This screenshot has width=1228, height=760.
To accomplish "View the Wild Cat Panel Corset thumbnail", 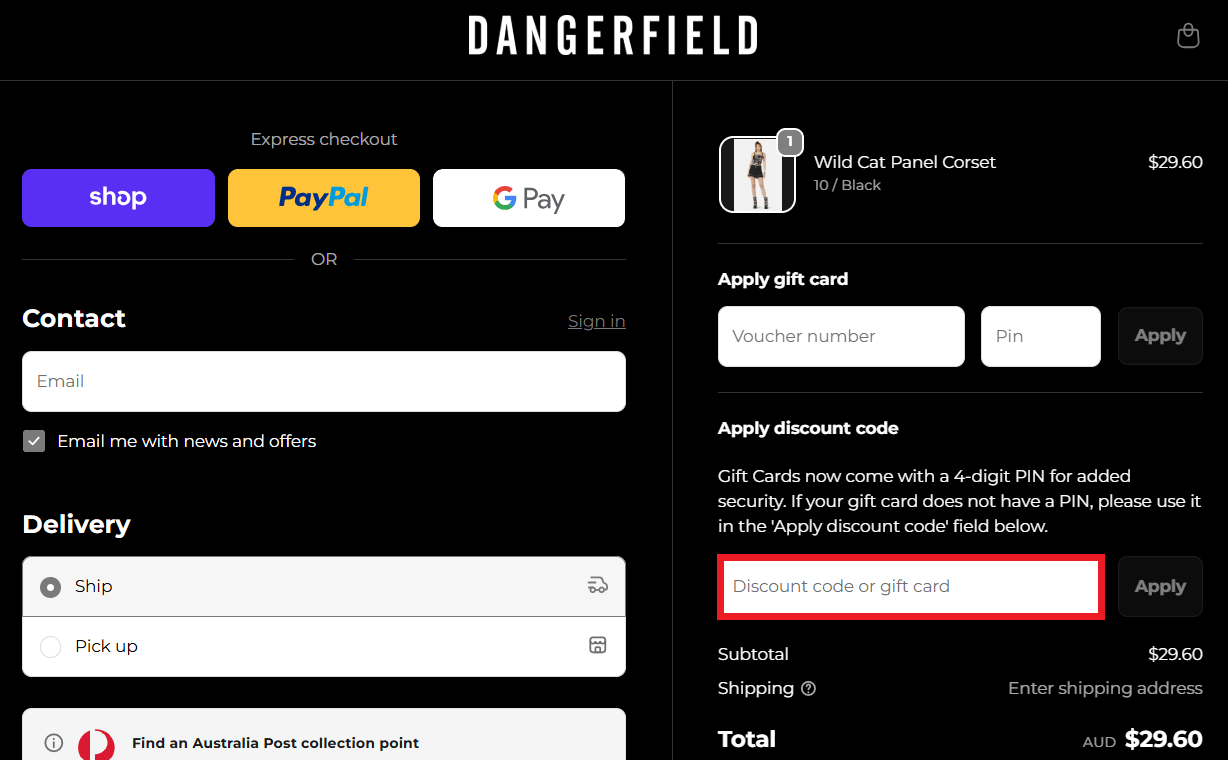I will [x=757, y=174].
